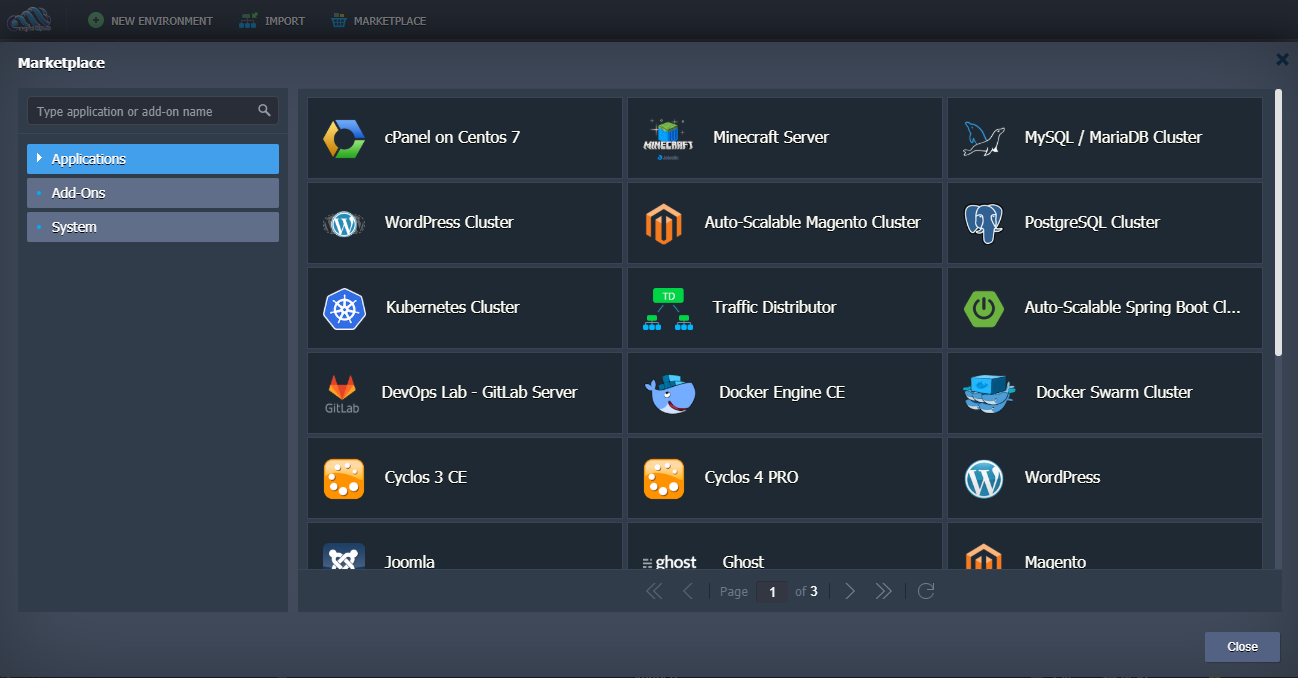This screenshot has height=678, width=1298.
Task: Go to the first page
Action: coord(654,591)
